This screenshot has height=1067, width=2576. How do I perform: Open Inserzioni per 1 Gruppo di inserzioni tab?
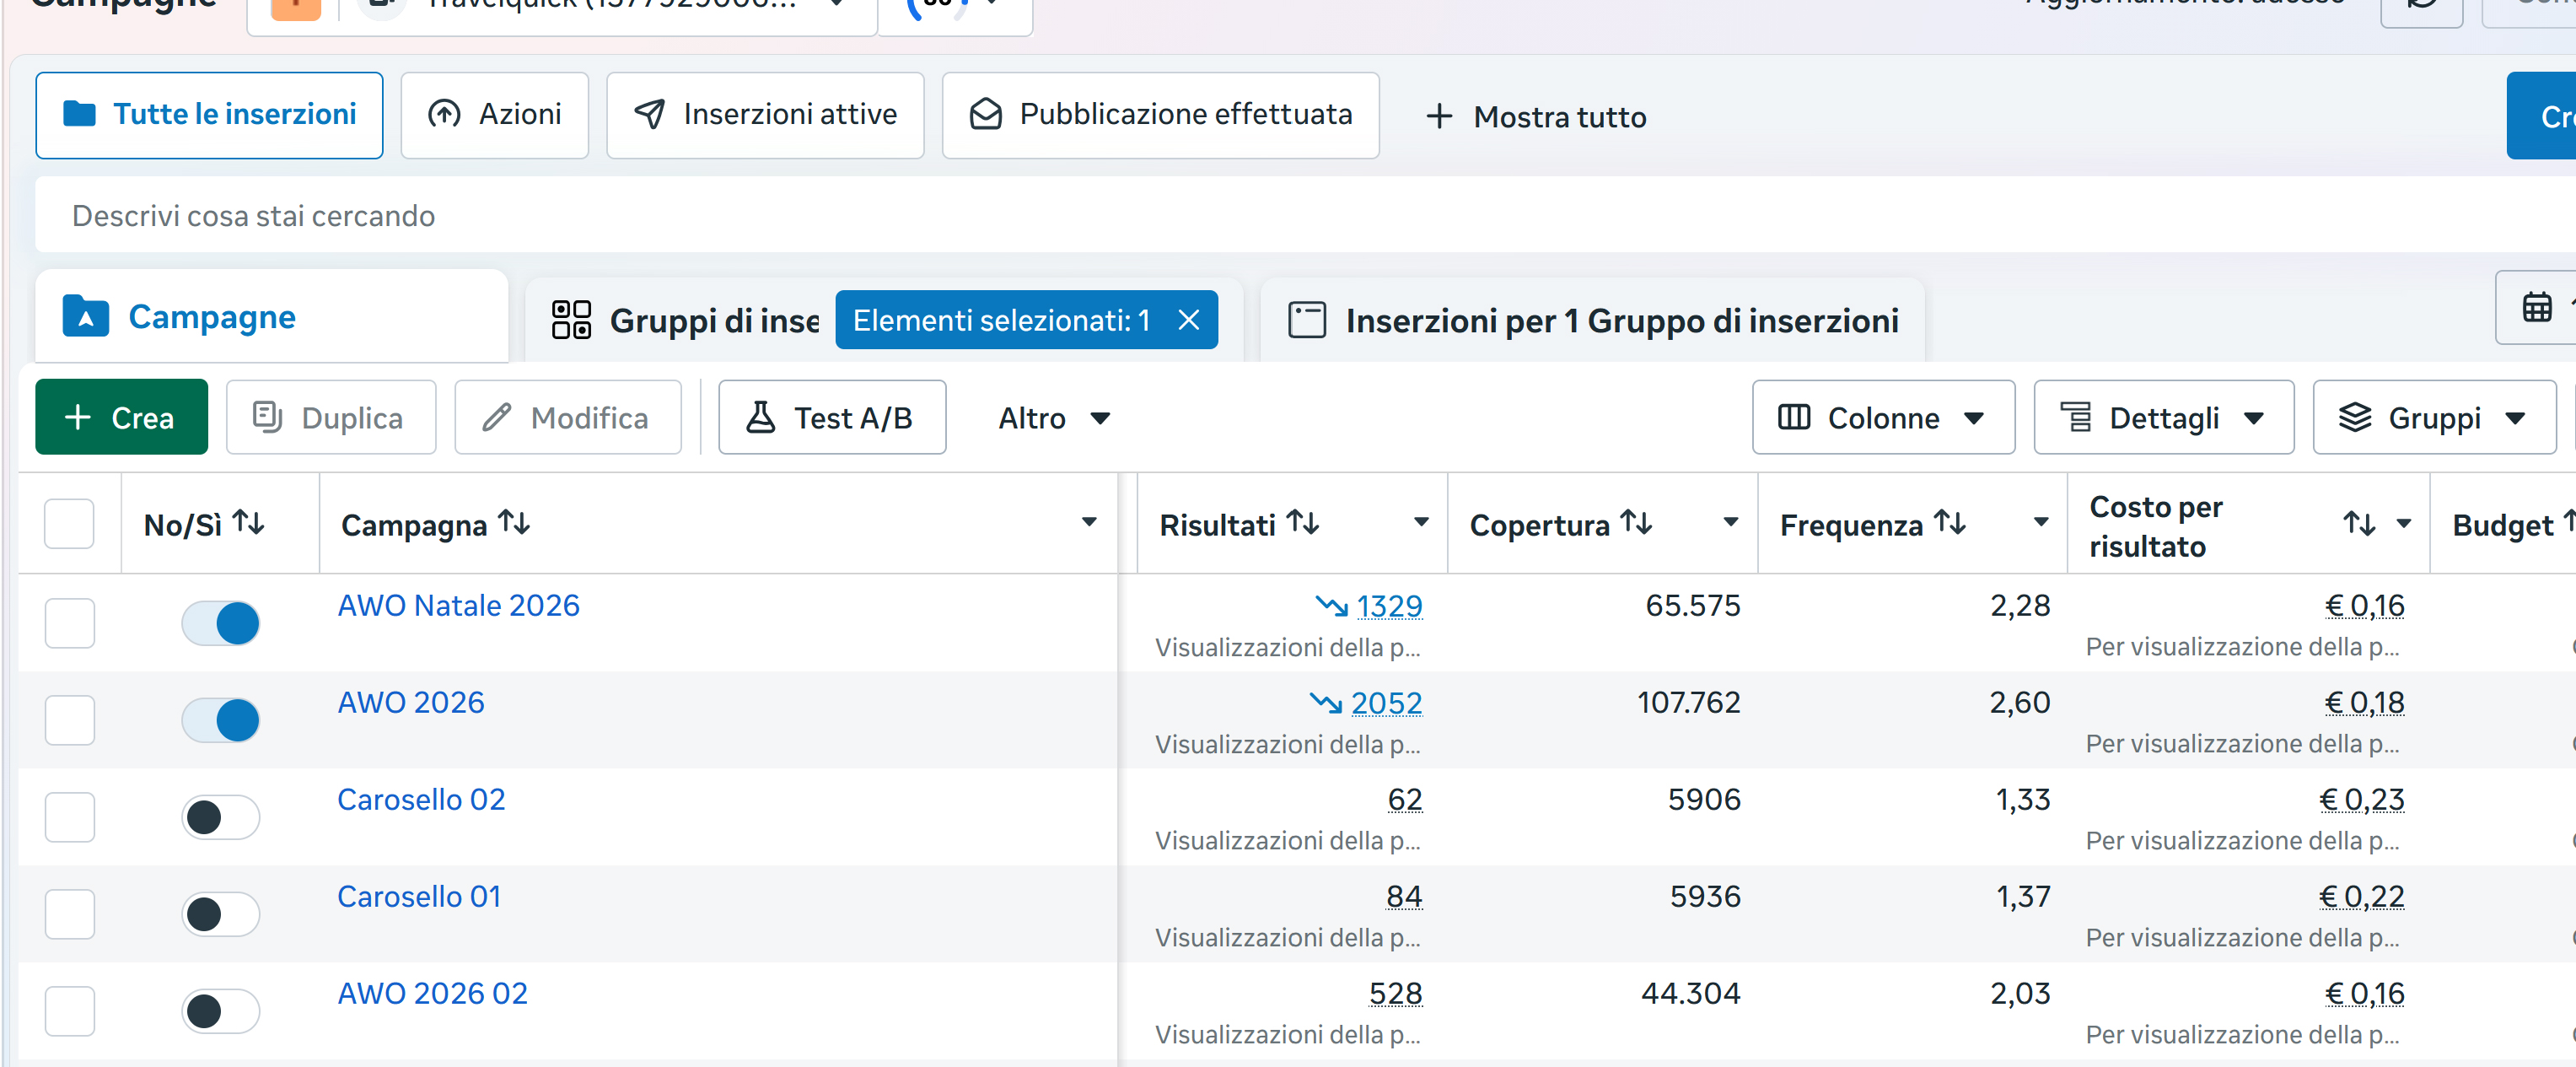point(1592,320)
